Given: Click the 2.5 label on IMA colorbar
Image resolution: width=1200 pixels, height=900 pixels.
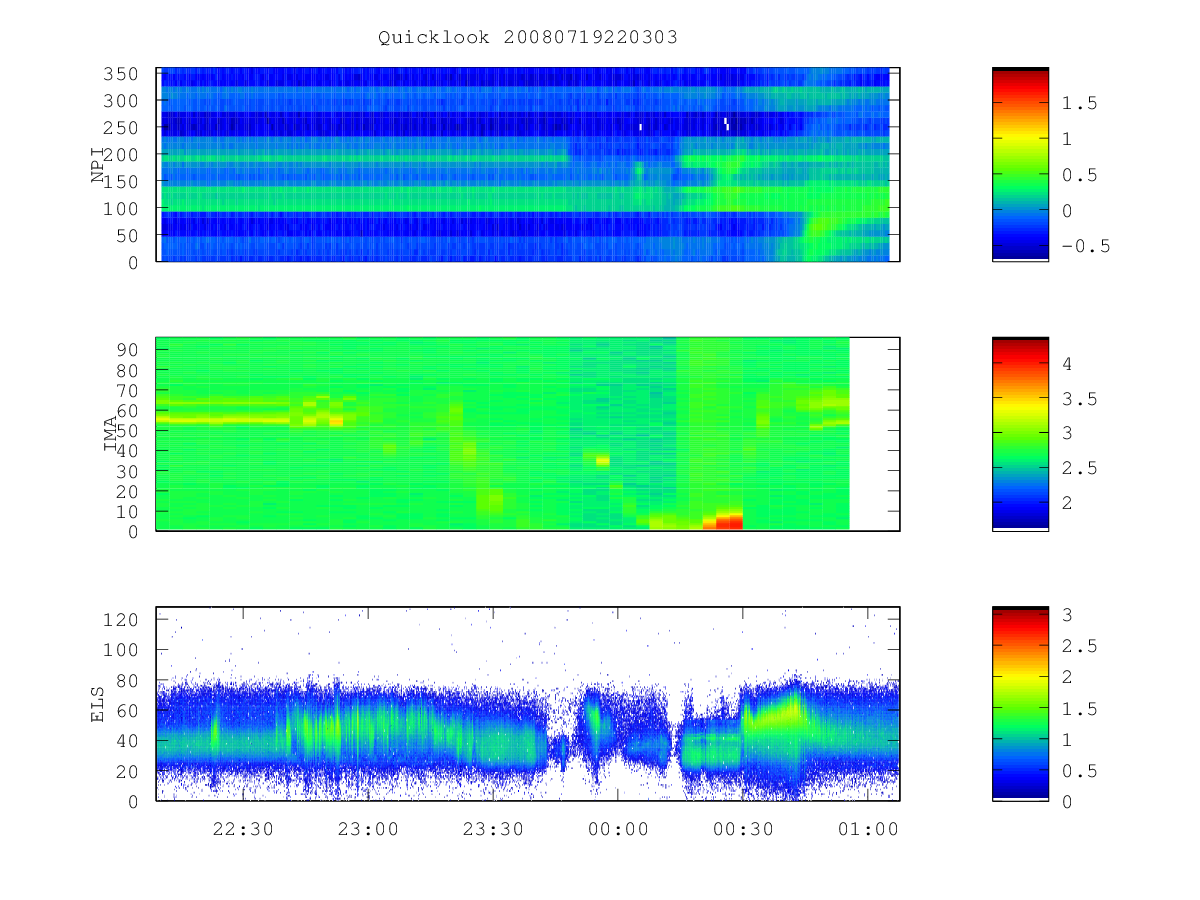Looking at the screenshot, I should point(1080,468).
